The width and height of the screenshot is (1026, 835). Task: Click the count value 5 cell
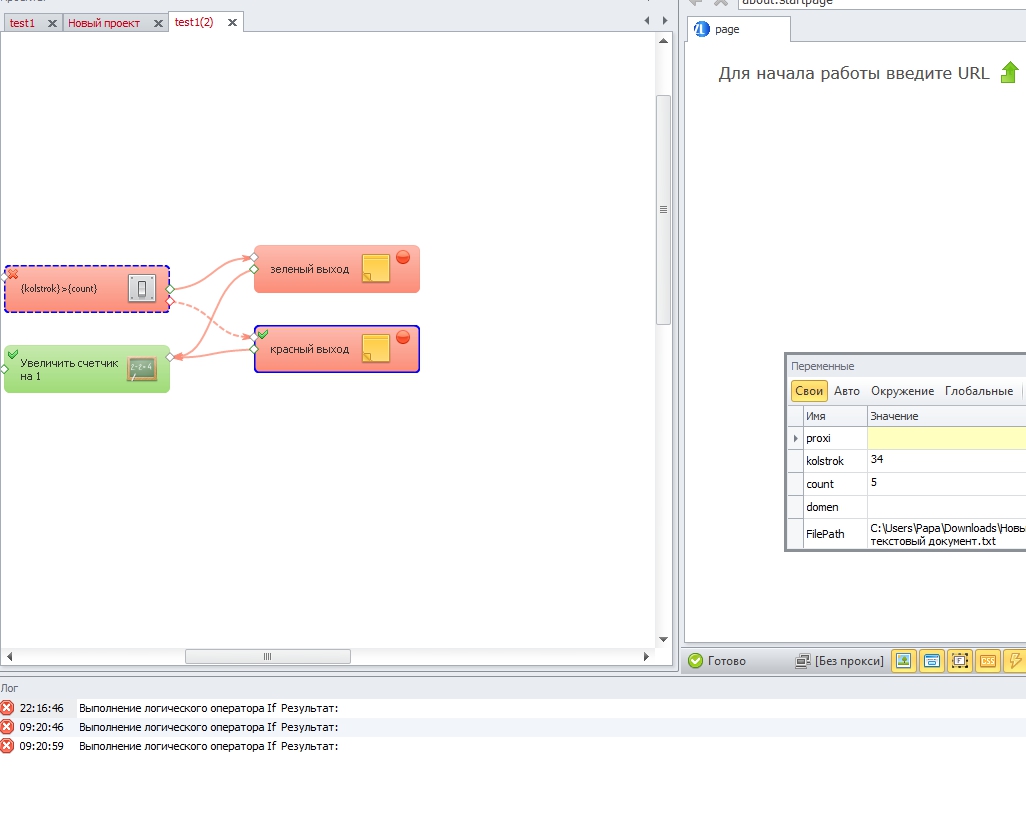[x=947, y=484]
